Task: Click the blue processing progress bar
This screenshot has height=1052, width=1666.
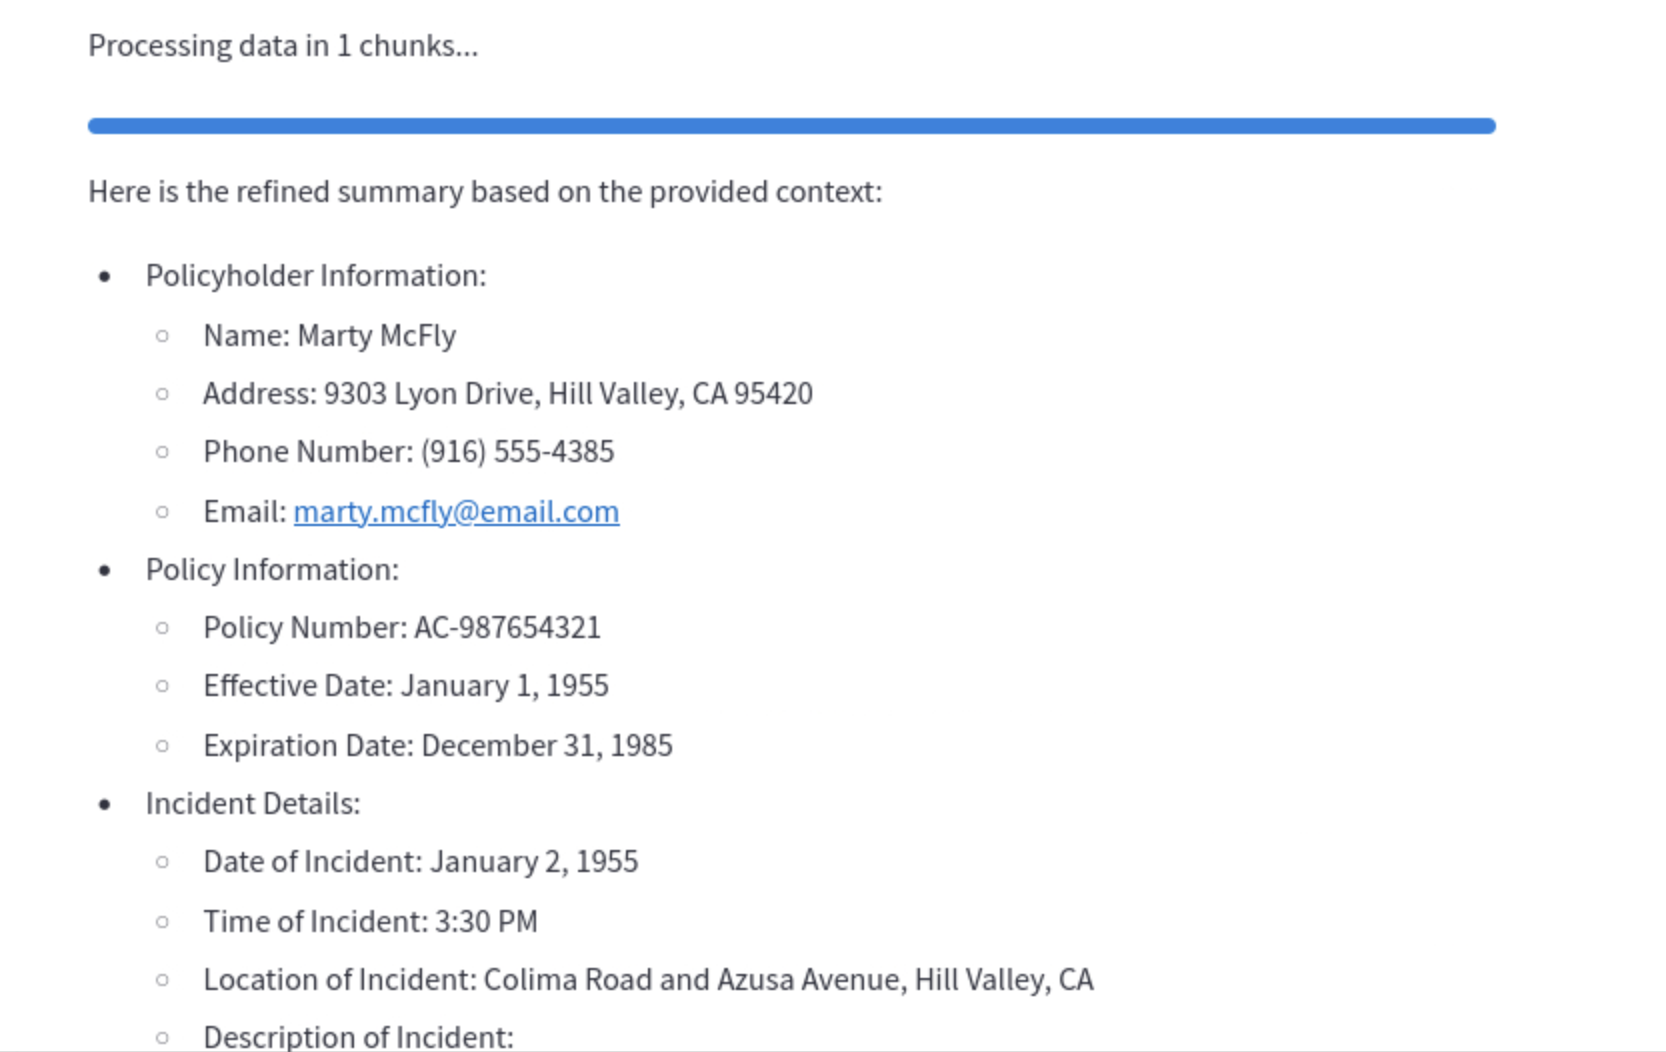Action: tap(791, 126)
